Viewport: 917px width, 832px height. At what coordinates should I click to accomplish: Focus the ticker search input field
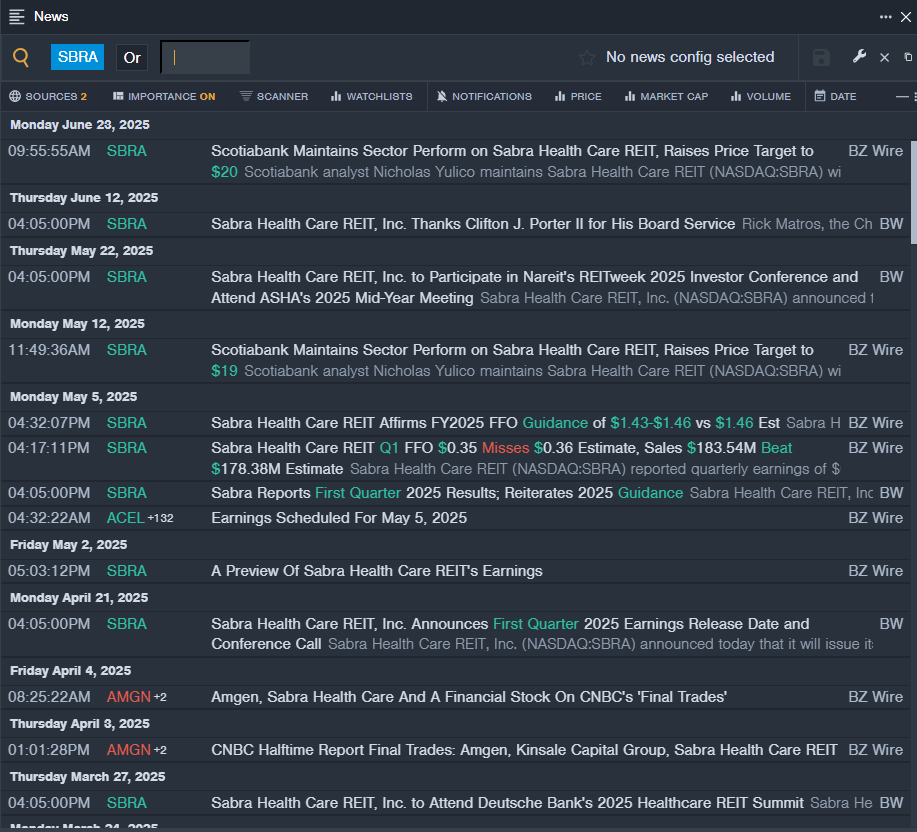pos(205,57)
